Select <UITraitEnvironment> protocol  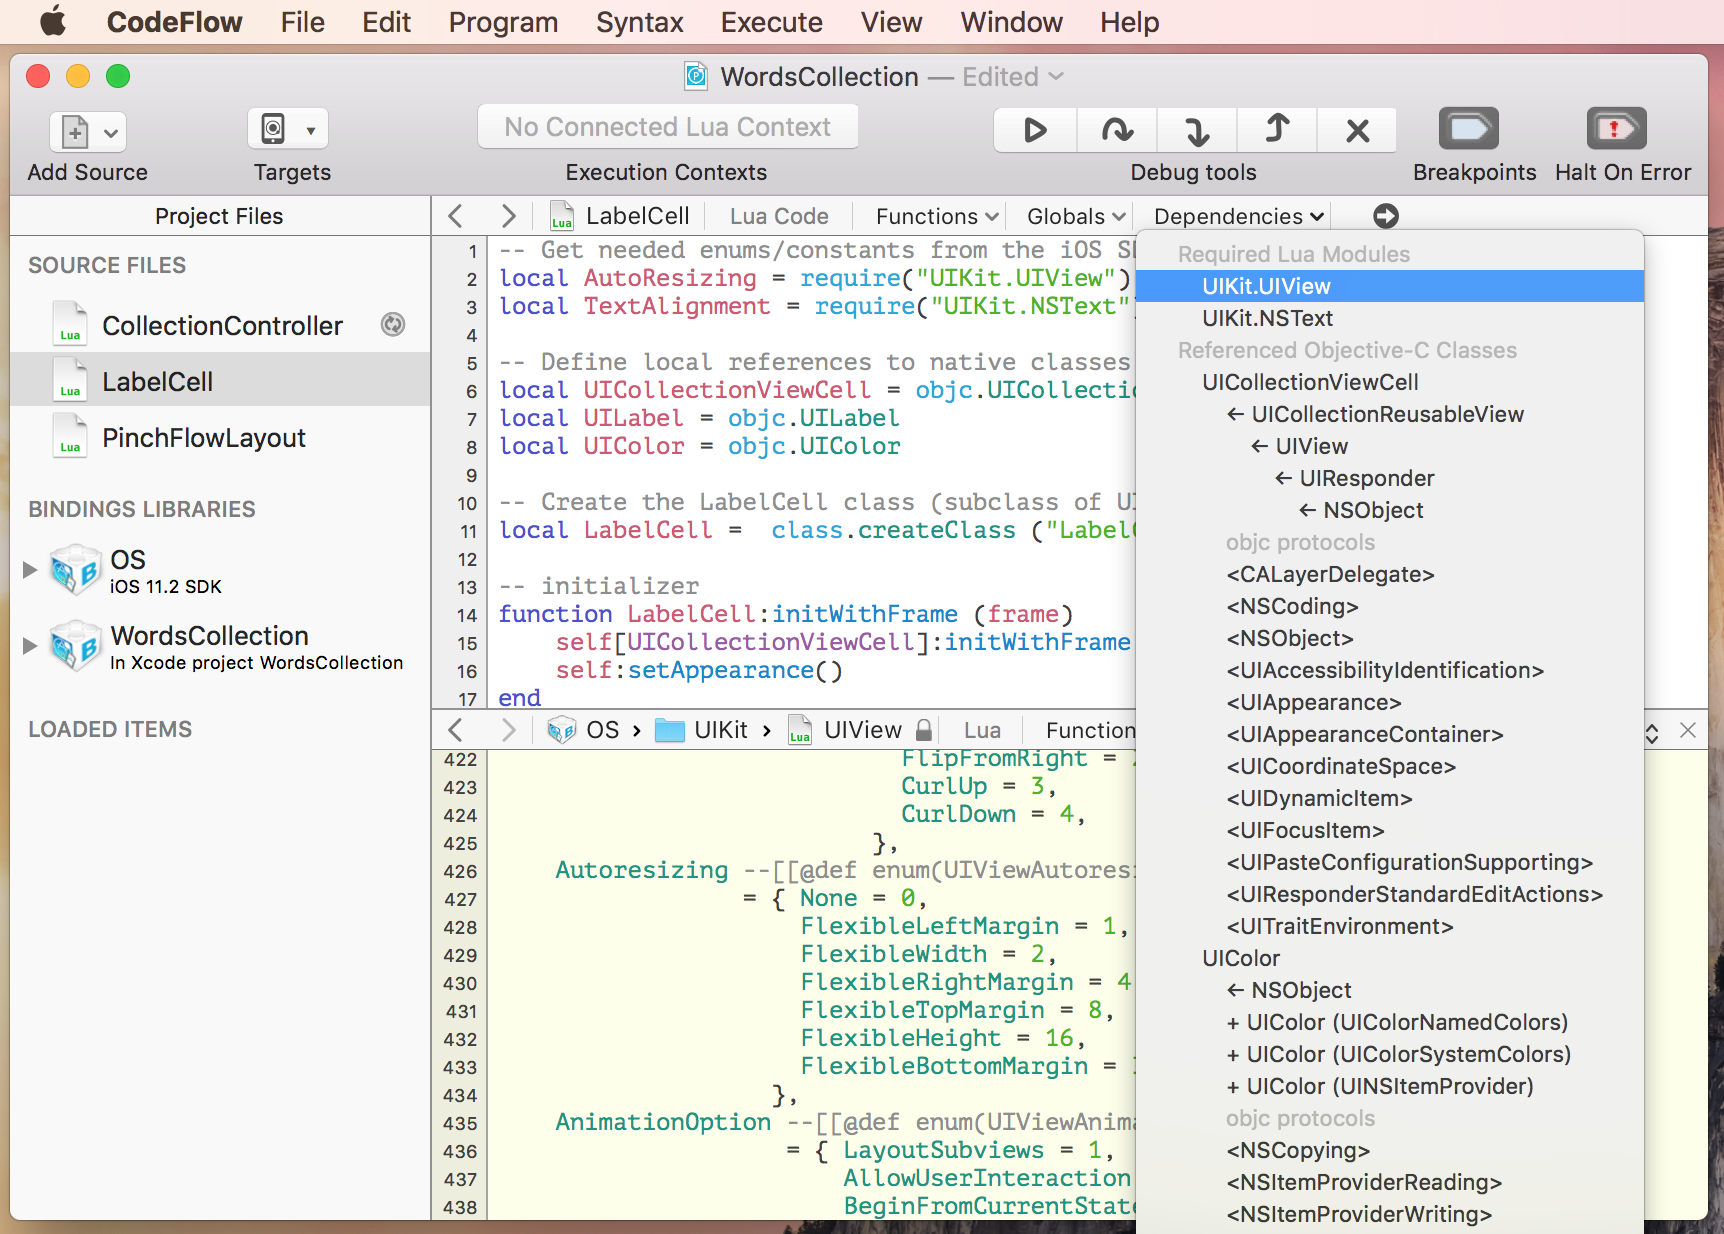click(x=1390, y=926)
